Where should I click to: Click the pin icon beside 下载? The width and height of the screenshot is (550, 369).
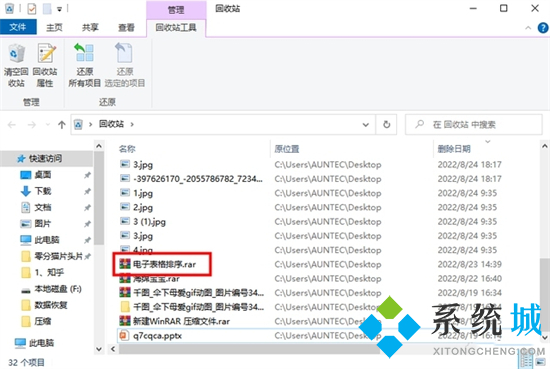[87, 192]
